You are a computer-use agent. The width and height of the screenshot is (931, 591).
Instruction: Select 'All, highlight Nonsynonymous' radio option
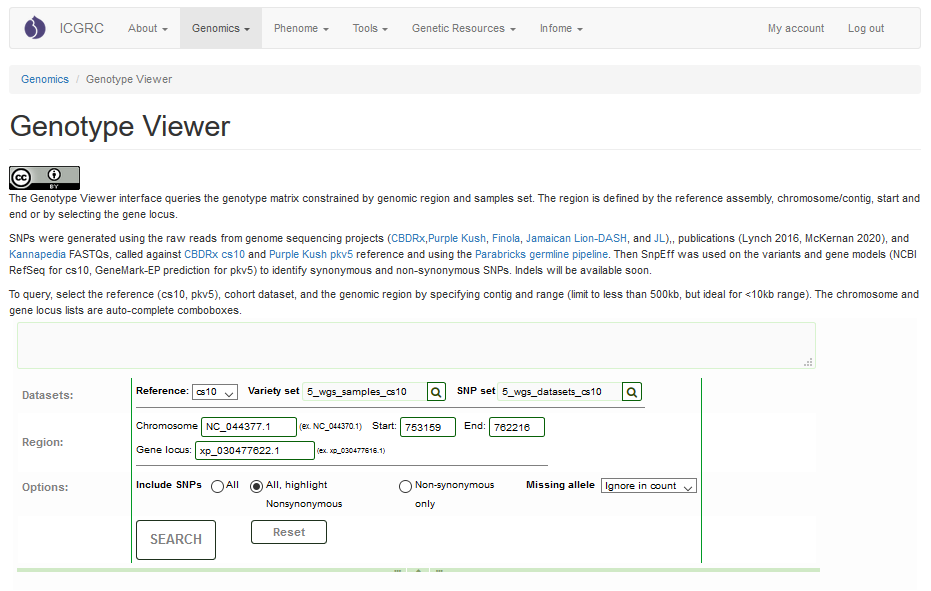(x=257, y=486)
